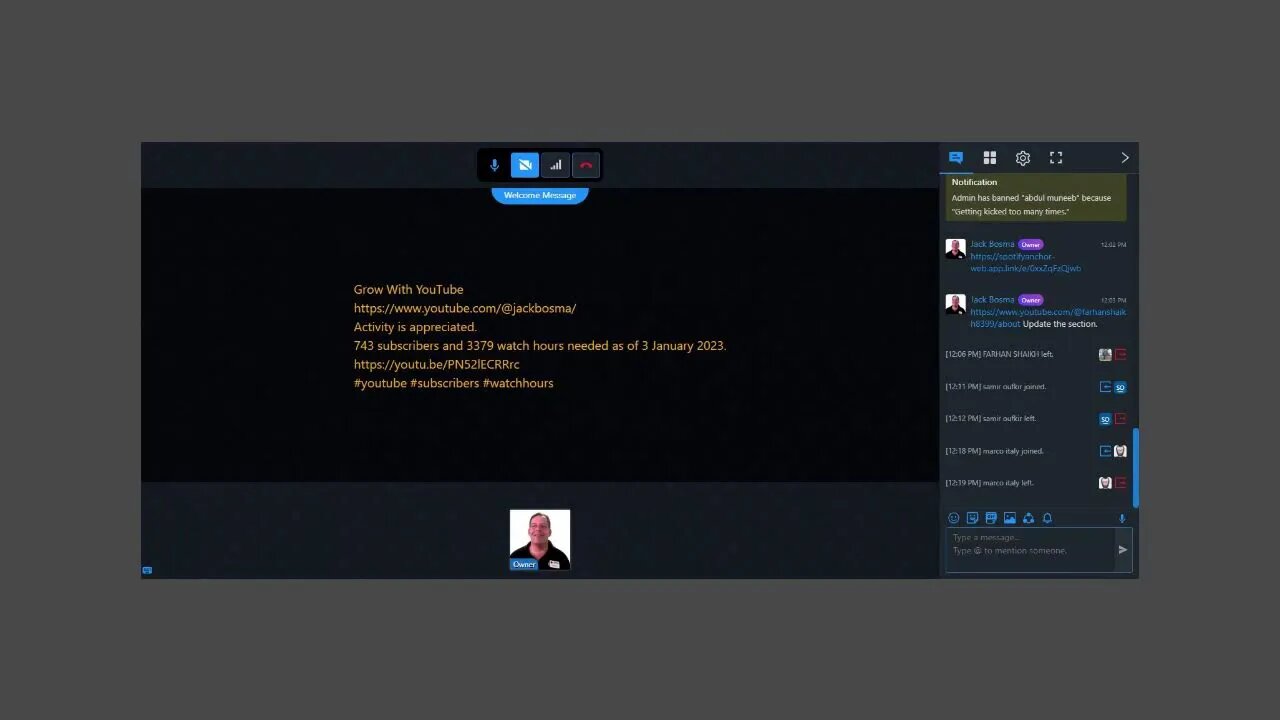Open the settings gear tab
The image size is (1280, 720).
coord(1023,158)
